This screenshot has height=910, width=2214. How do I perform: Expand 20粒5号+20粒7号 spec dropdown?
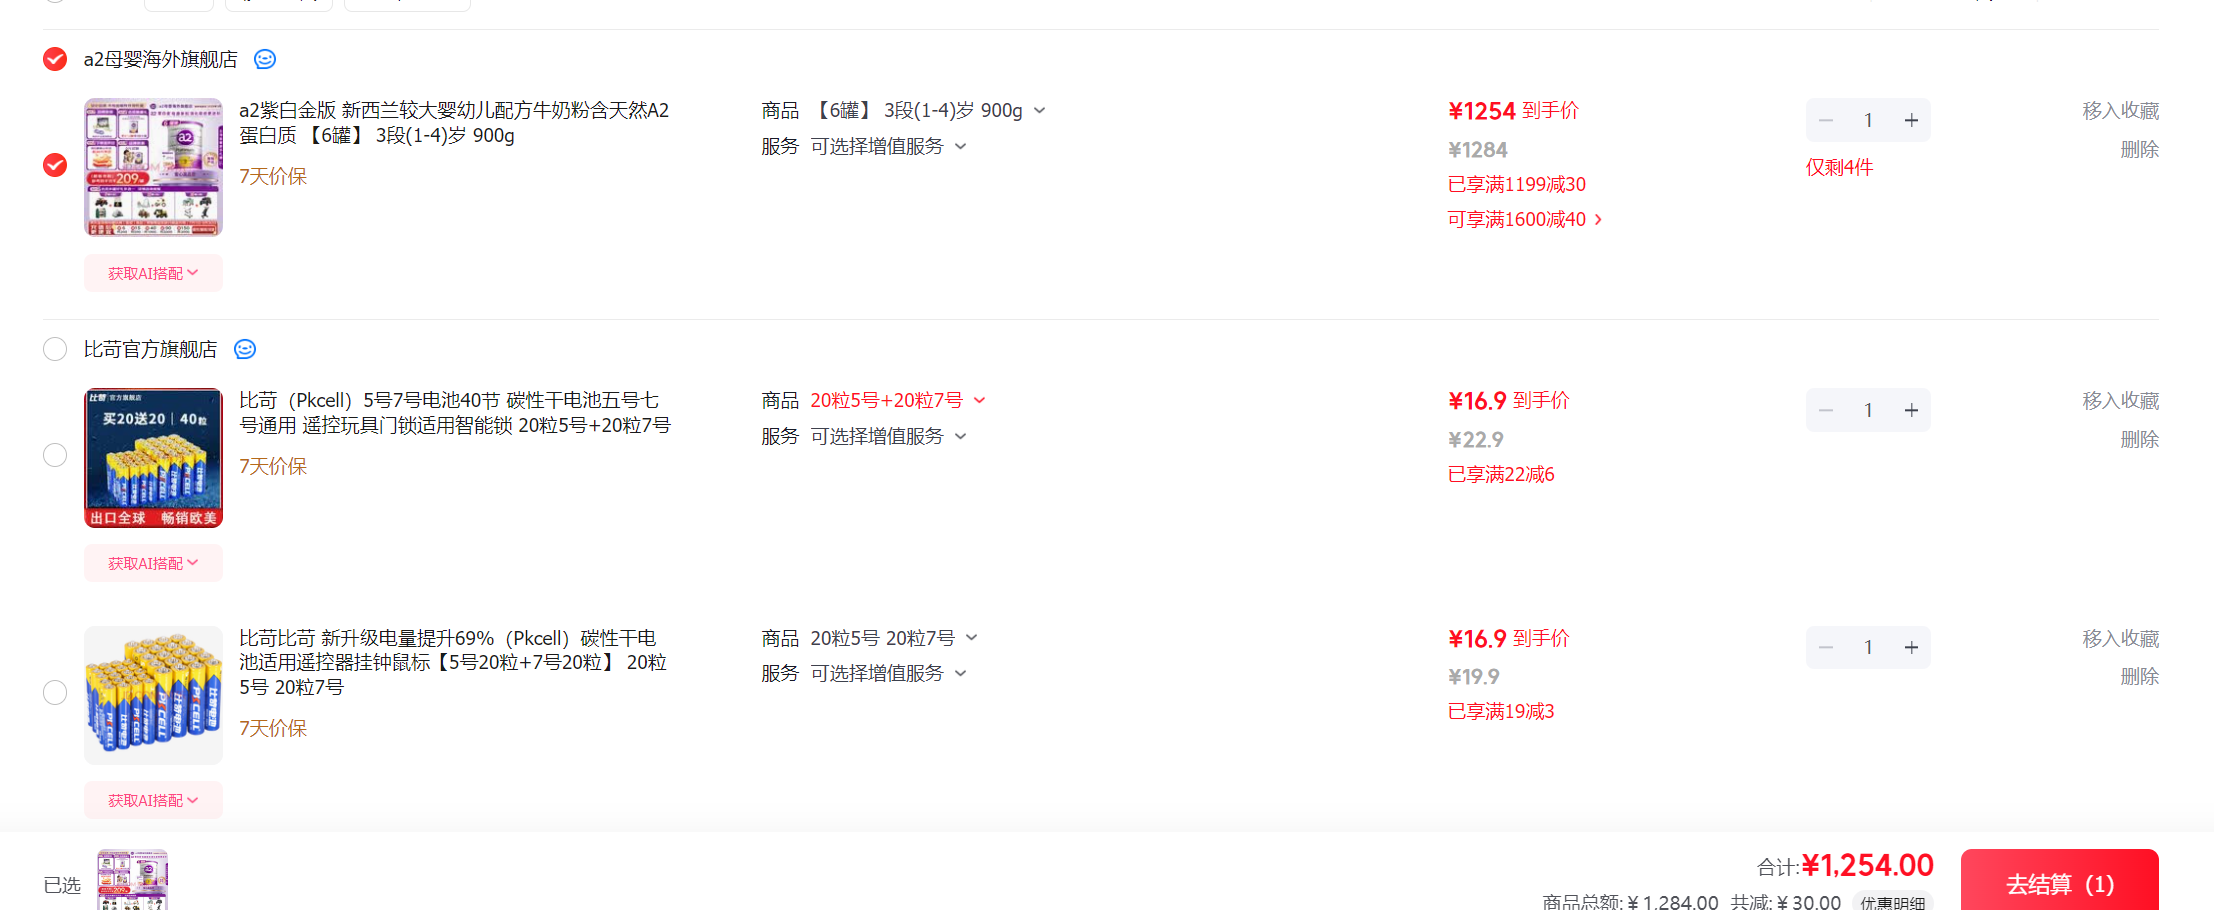click(x=979, y=400)
